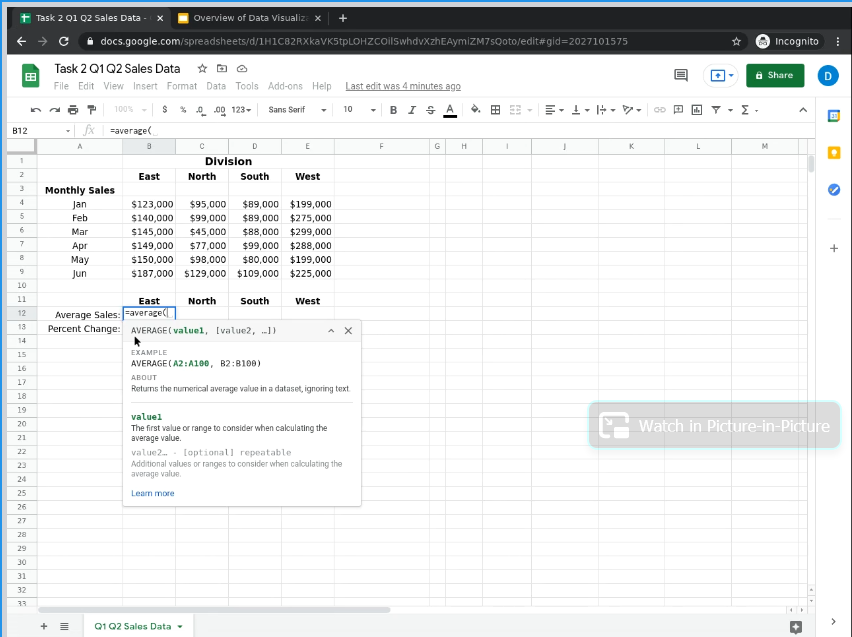Toggle bold formatting

393,110
